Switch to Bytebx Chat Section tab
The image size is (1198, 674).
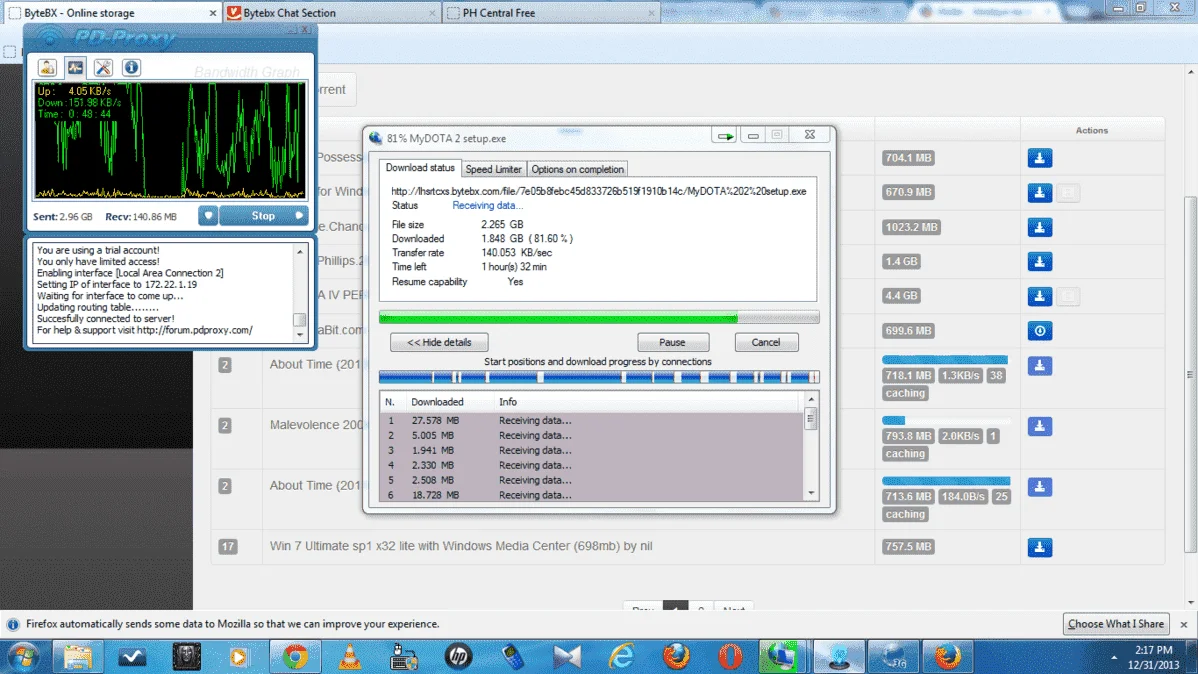(331, 13)
